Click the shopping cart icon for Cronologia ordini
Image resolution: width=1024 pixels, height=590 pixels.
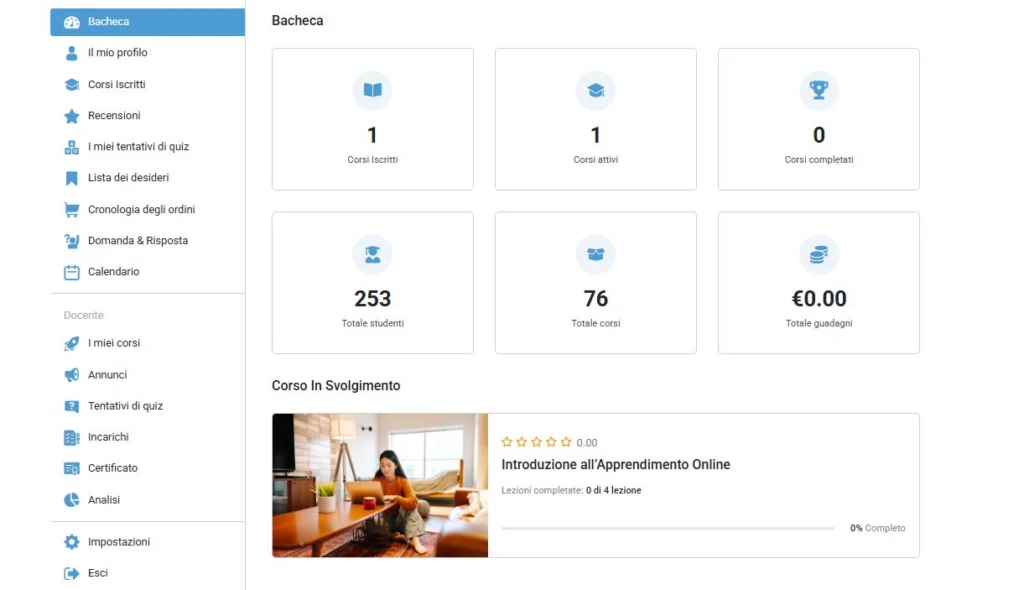pyautogui.click(x=71, y=210)
